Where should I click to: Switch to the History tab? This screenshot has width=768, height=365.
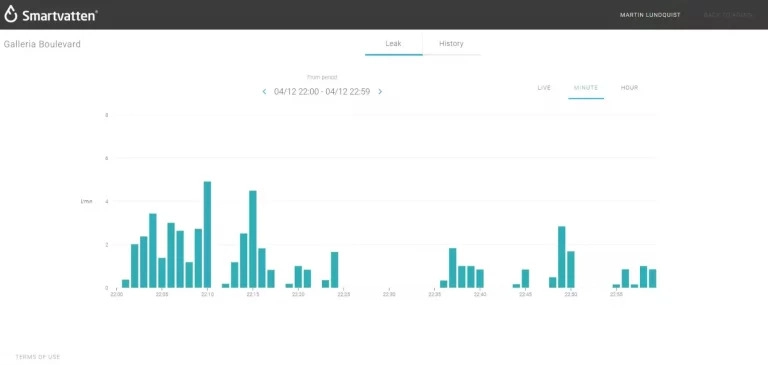tap(451, 44)
